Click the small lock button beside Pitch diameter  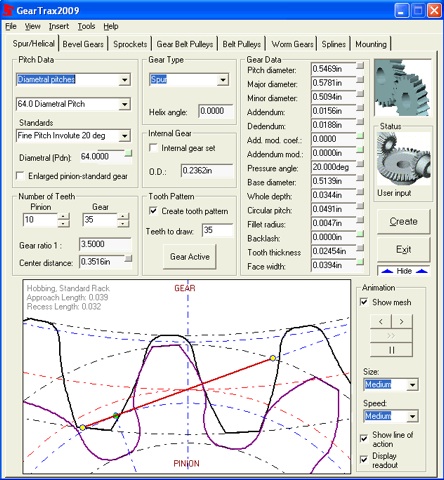pyautogui.click(x=360, y=66)
